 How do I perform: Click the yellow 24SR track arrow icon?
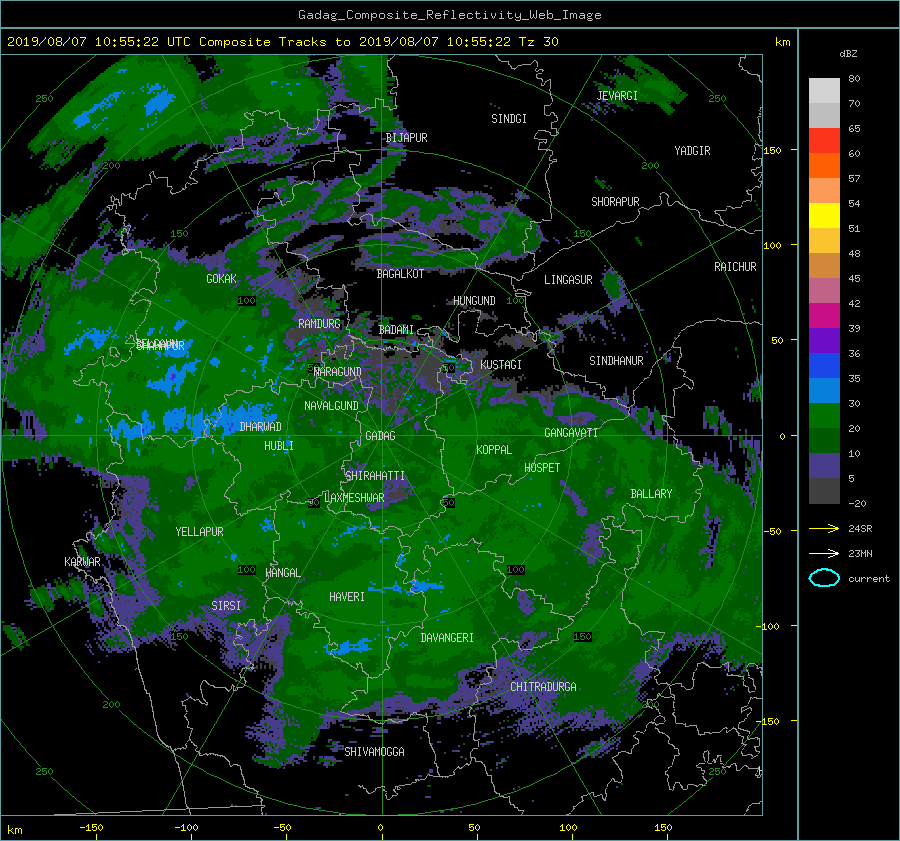[824, 529]
